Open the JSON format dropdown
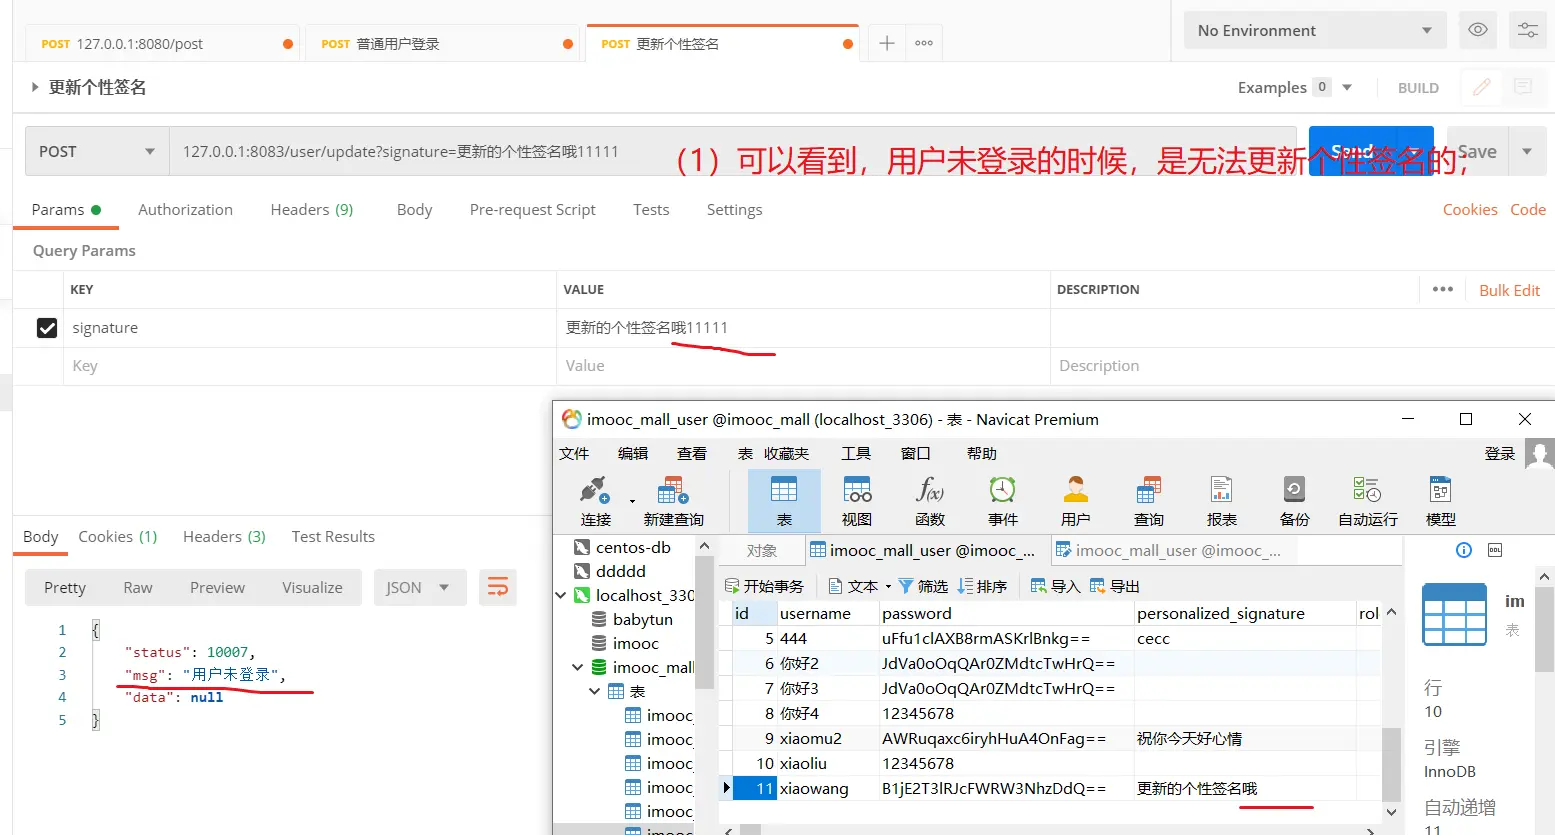Viewport: 1555px width, 835px height. click(419, 587)
